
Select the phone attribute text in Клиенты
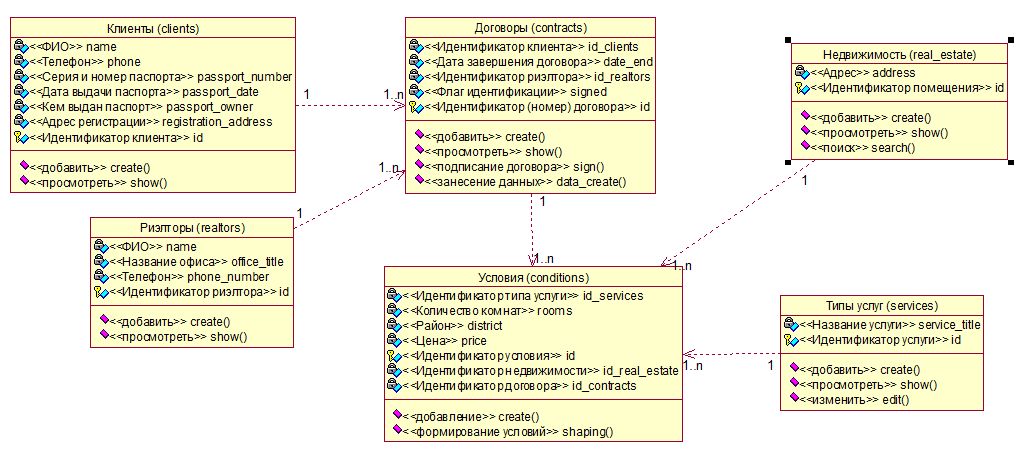[84, 62]
